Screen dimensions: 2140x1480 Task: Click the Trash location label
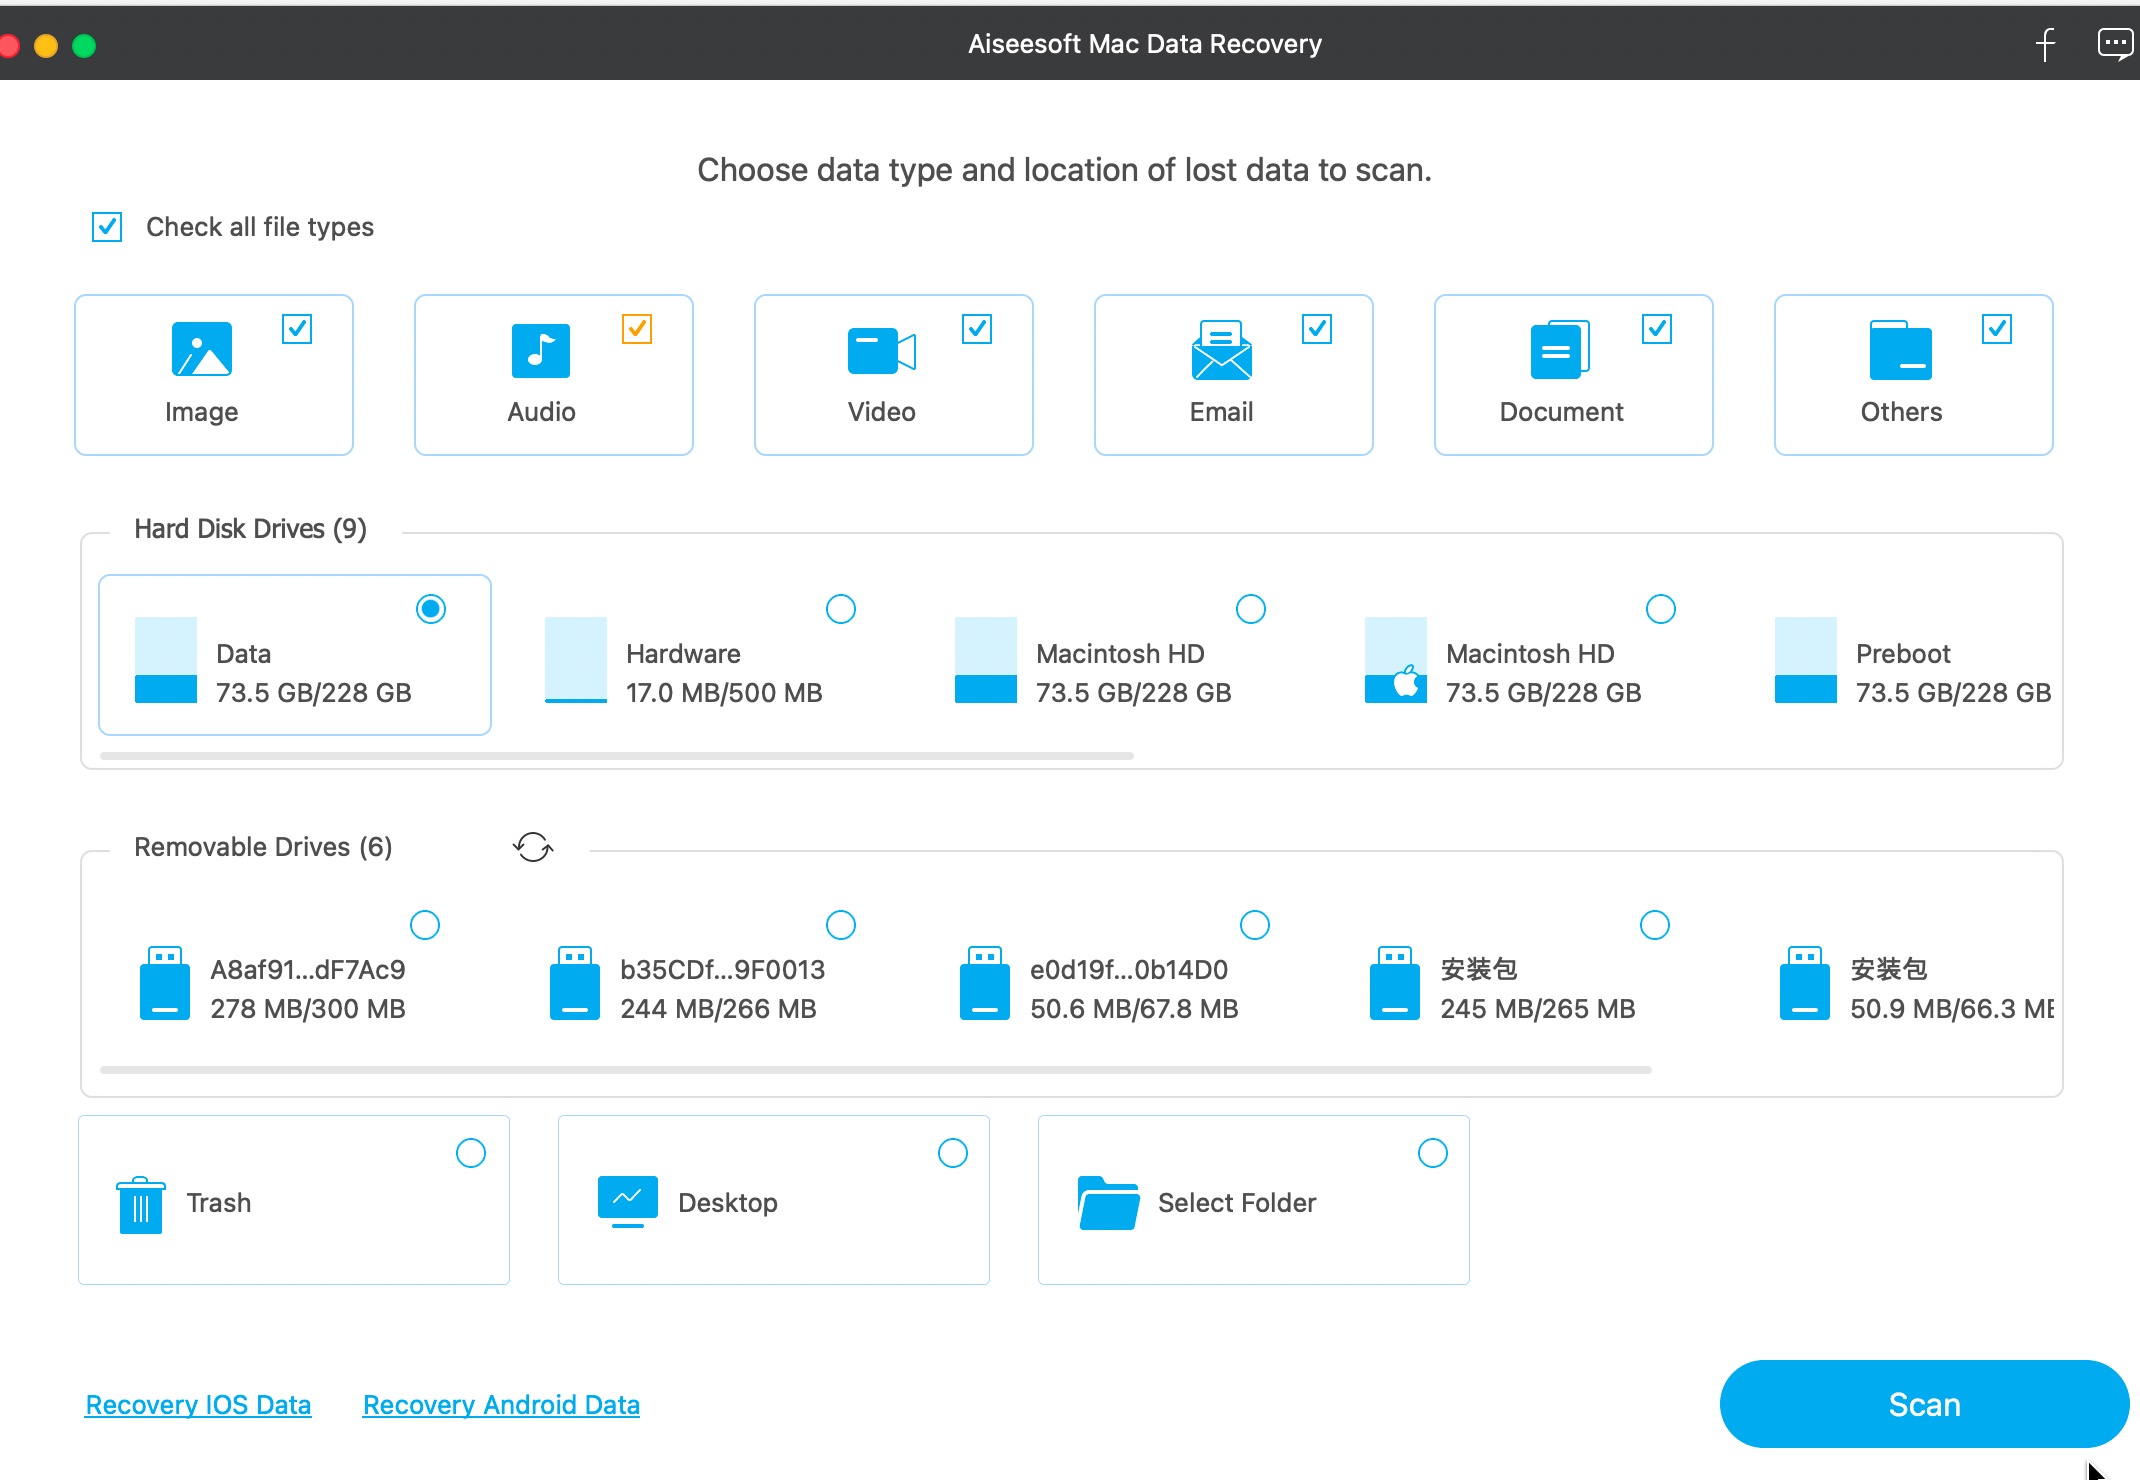[x=219, y=1203]
